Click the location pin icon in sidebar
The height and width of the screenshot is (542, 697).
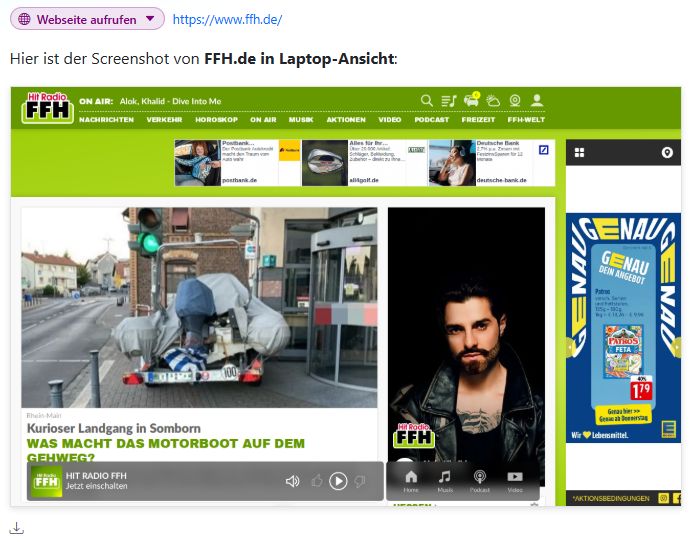click(667, 153)
